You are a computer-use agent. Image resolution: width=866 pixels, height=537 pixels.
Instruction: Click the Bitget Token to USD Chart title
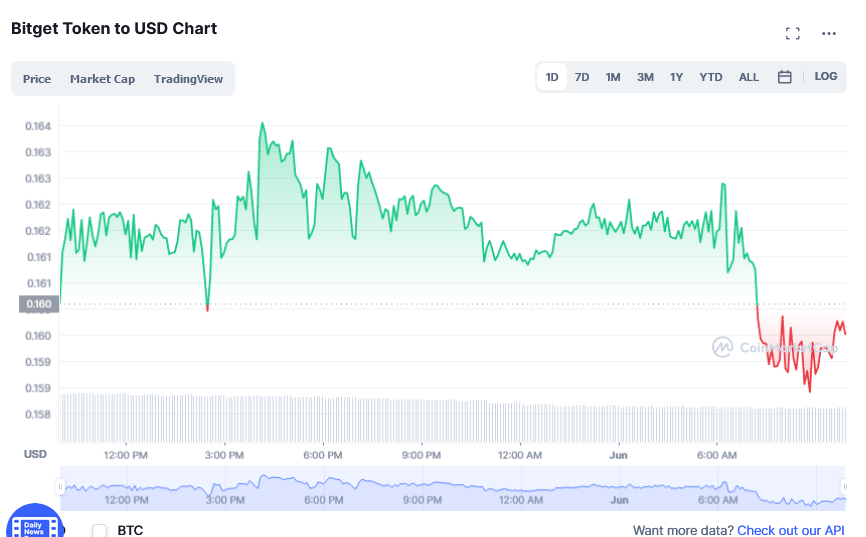click(114, 28)
